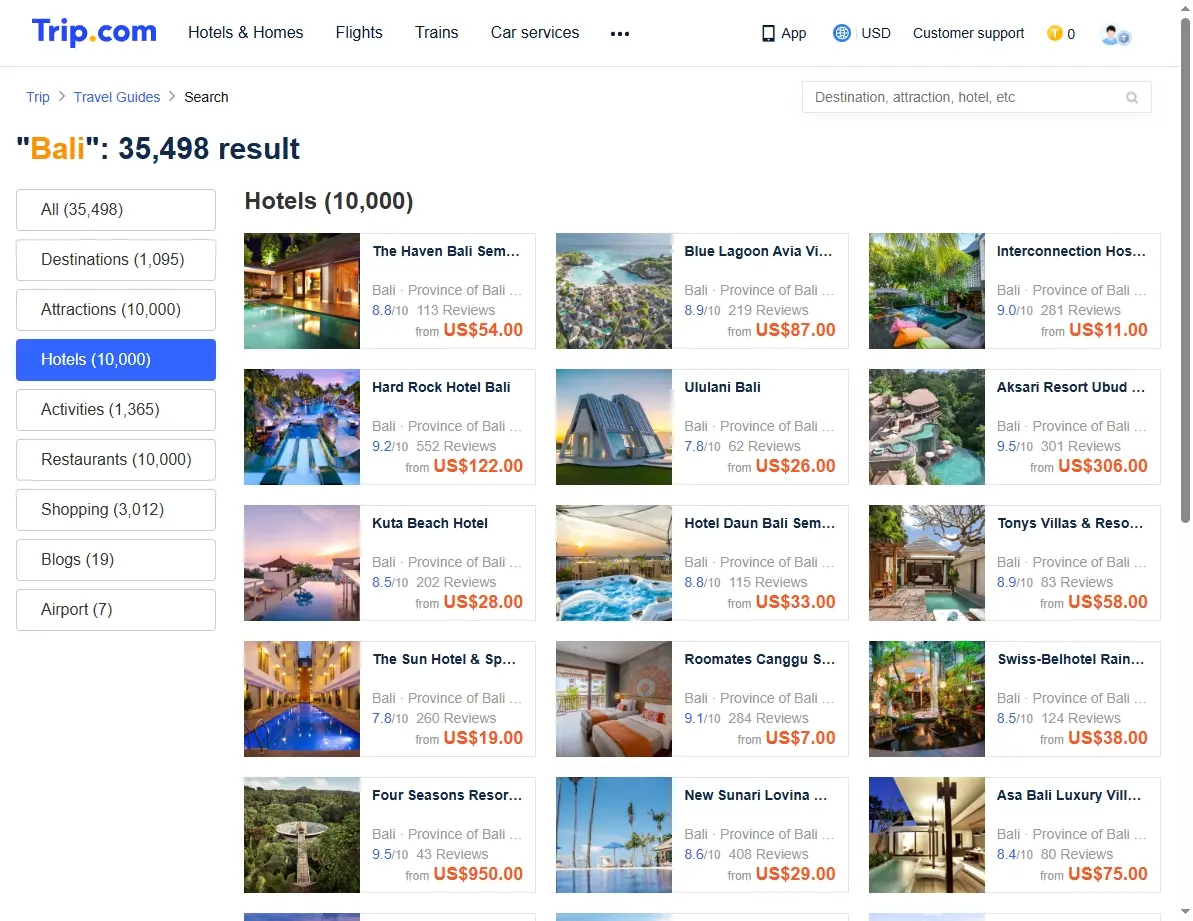Click the Trip.com logo
The height and width of the screenshot is (921, 1193).
94,32
